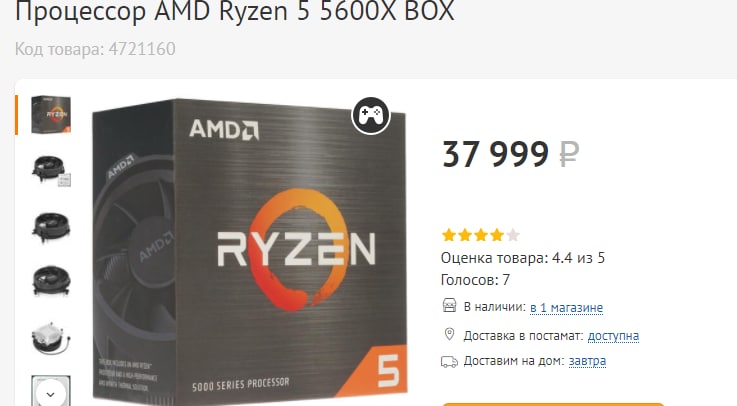Select the Ryzen box thumbnail
Screen dimensions: 737x406
(x=51, y=115)
